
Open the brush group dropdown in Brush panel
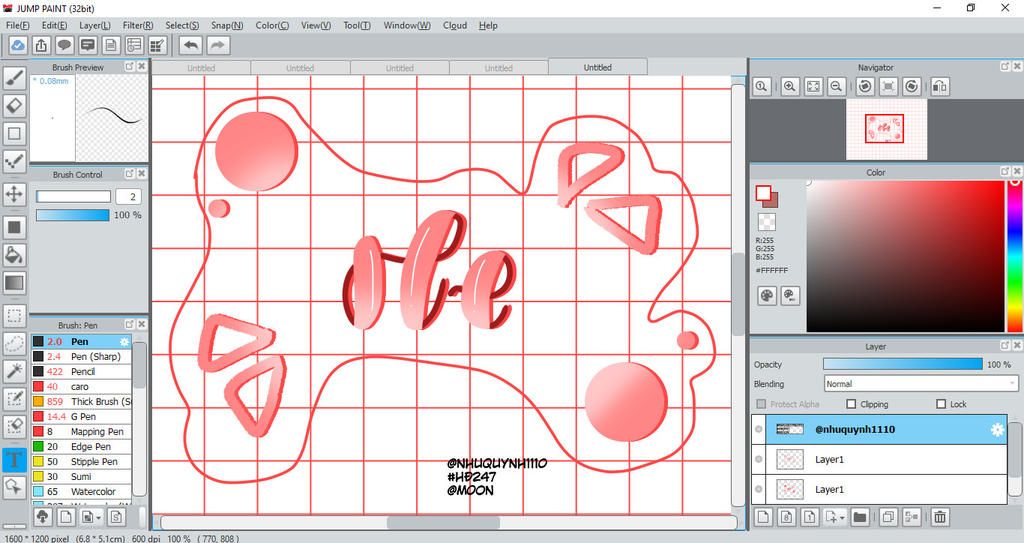[x=99, y=518]
